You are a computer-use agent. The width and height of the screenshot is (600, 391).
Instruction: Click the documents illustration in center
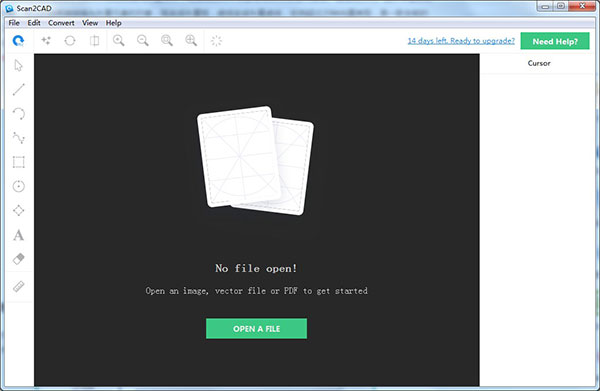tap(255, 160)
